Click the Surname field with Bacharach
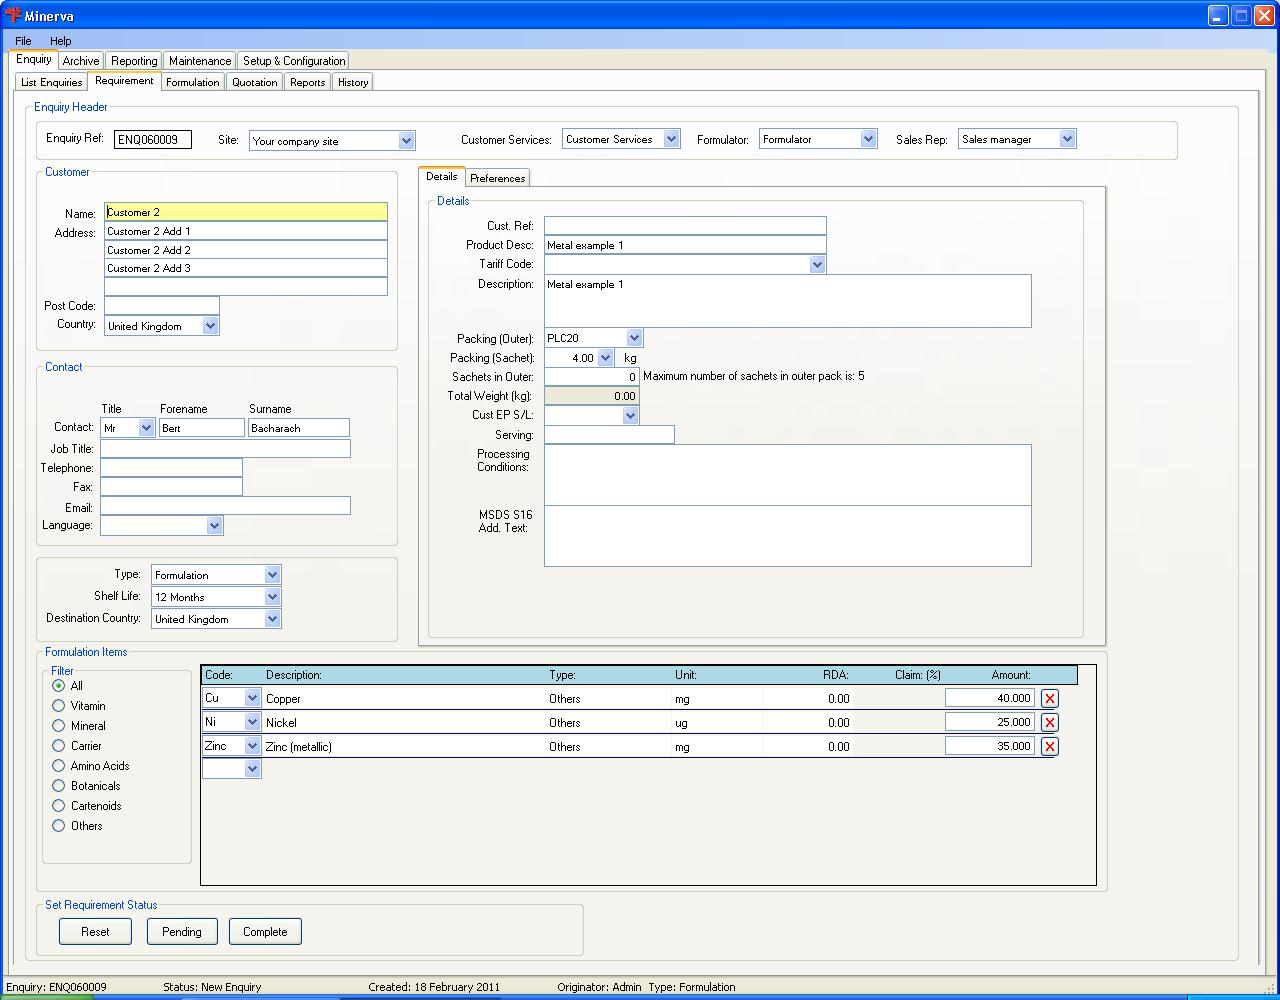The height and width of the screenshot is (1000, 1280). pos(299,428)
